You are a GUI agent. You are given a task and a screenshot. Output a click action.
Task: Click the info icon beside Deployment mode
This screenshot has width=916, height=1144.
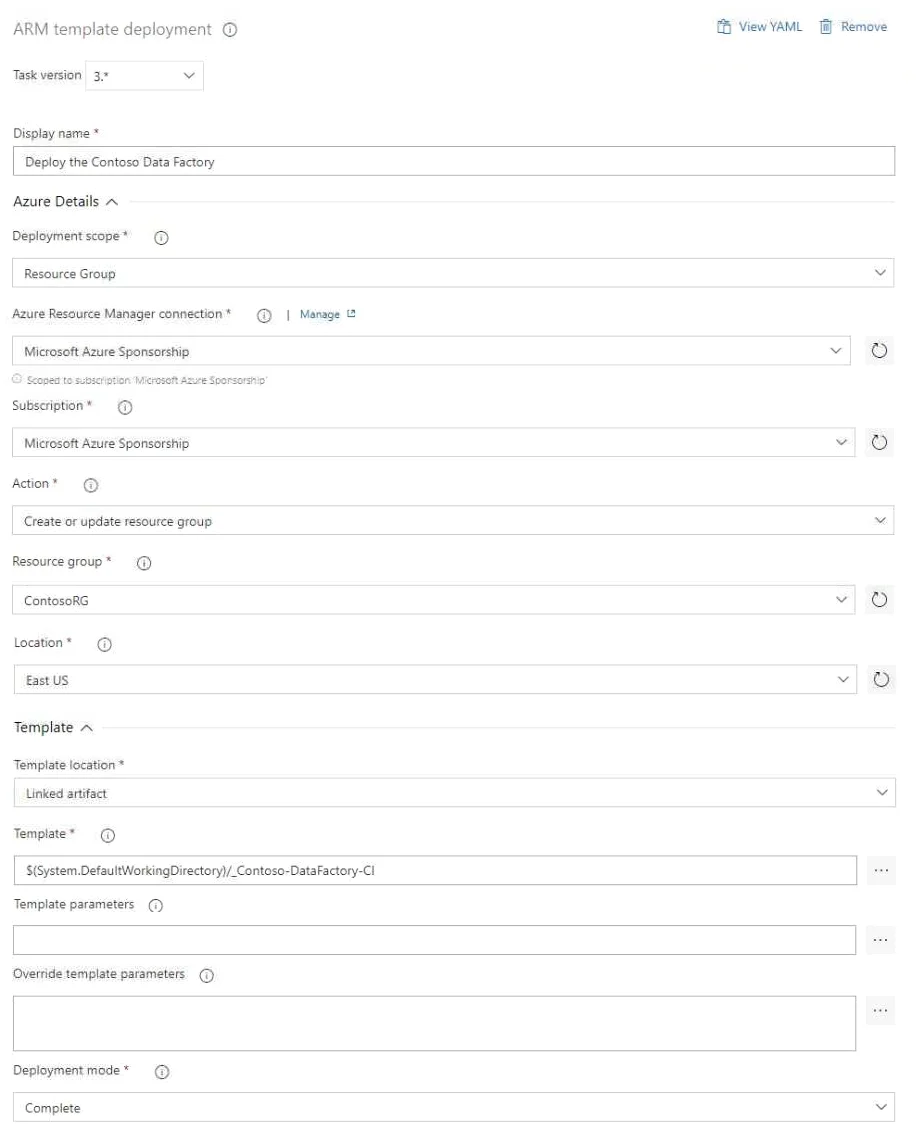pos(162,1072)
